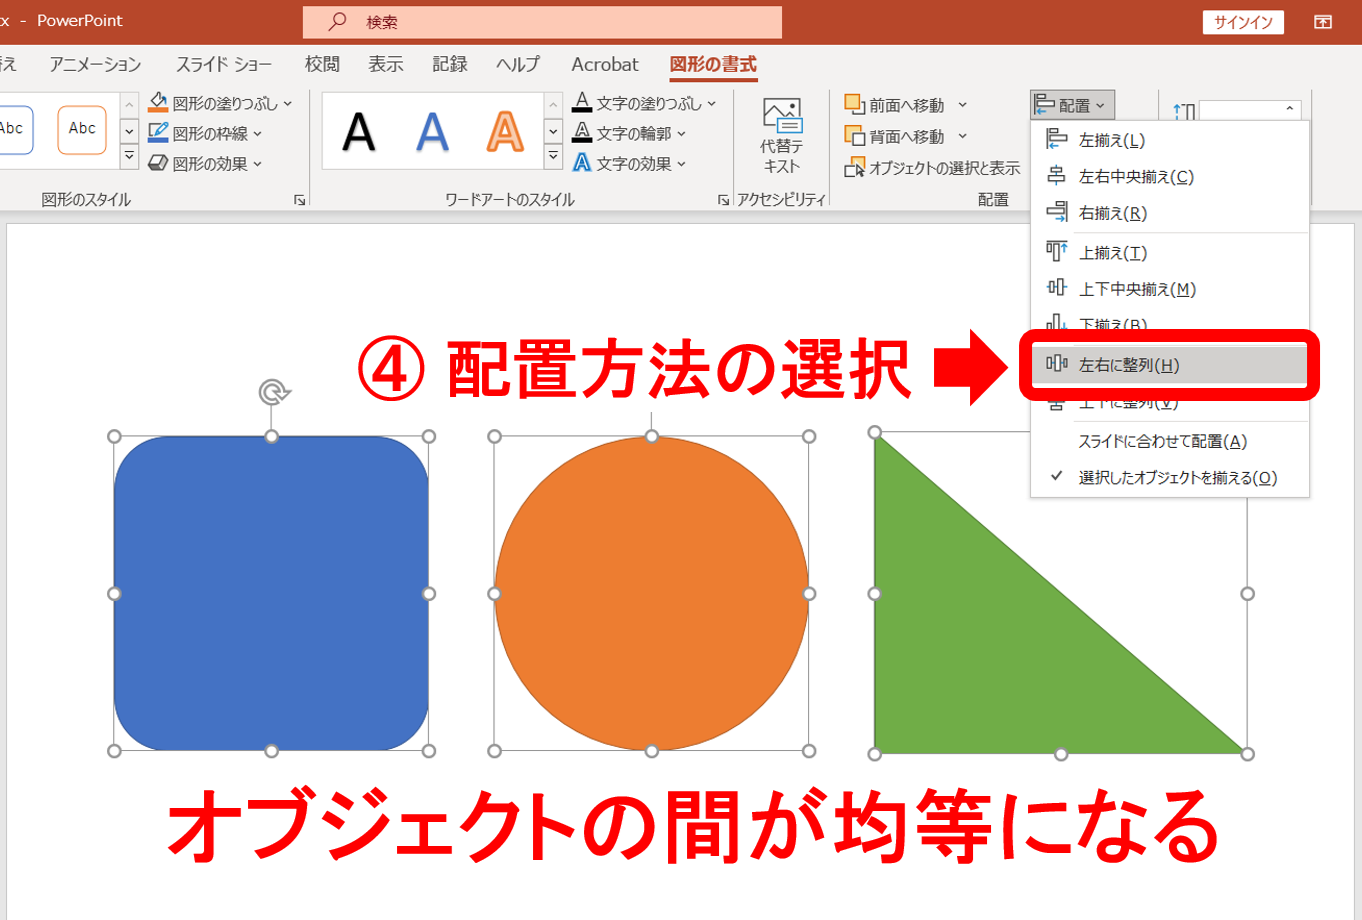Switch to 図形の書式 tab
The image size is (1362, 920).
[x=713, y=64]
